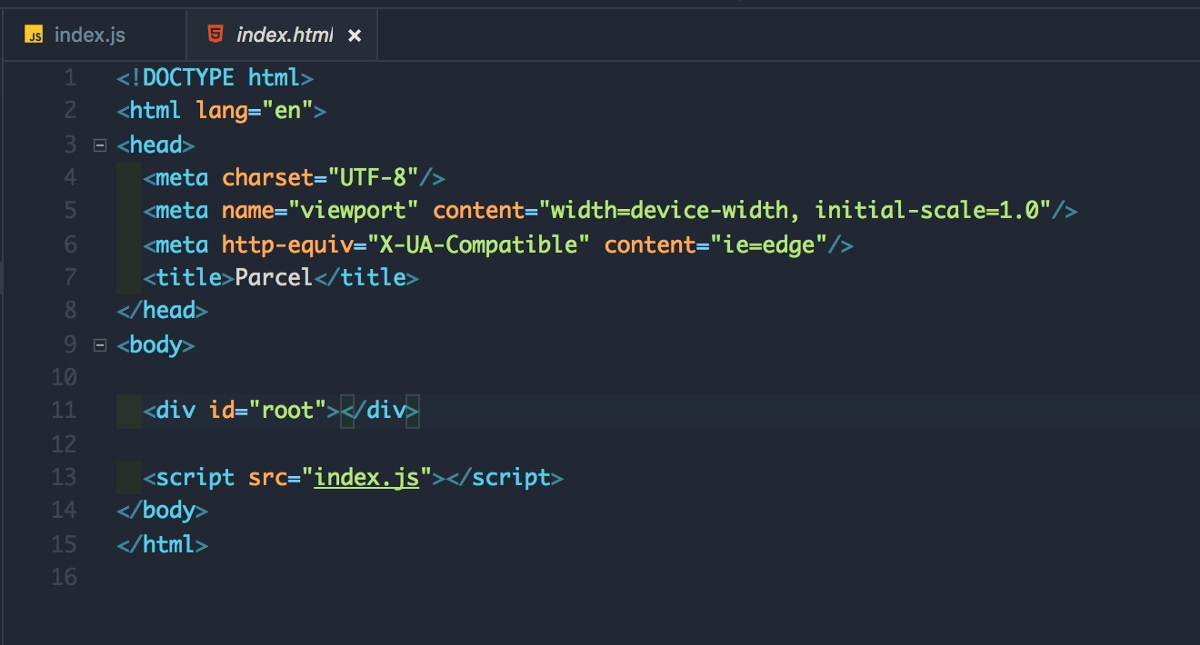Click line number 16 in the gutter
Viewport: 1200px width, 645px height.
click(63, 577)
